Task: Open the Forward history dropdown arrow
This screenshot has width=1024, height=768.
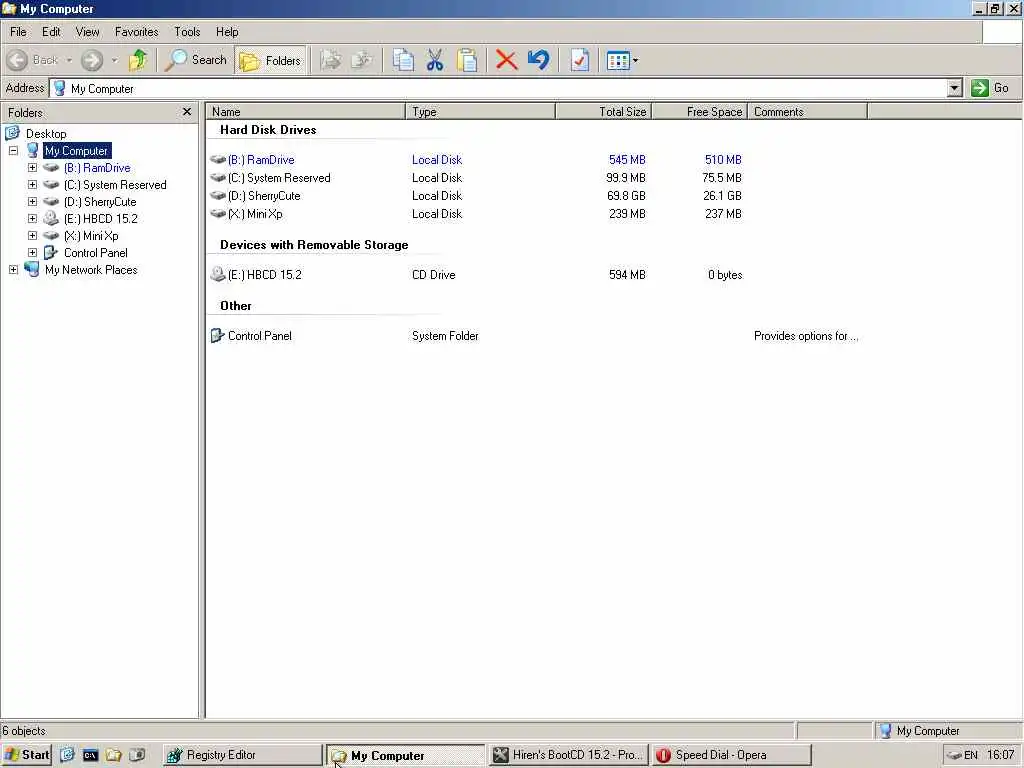Action: point(114,61)
